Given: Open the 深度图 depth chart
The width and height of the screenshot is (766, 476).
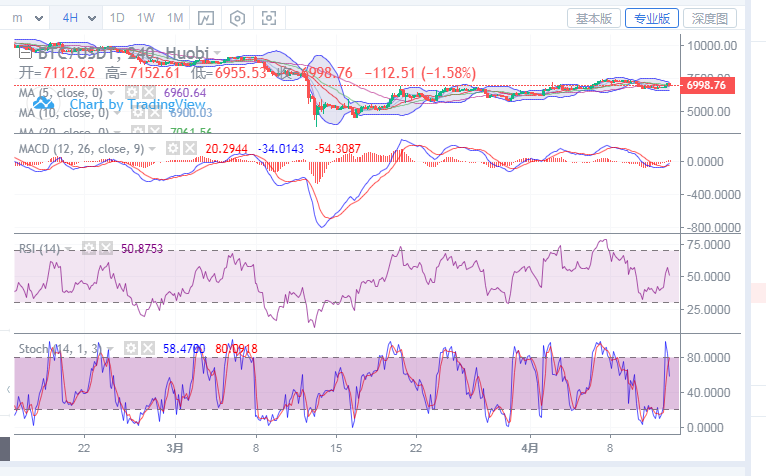Looking at the screenshot, I should pos(710,19).
